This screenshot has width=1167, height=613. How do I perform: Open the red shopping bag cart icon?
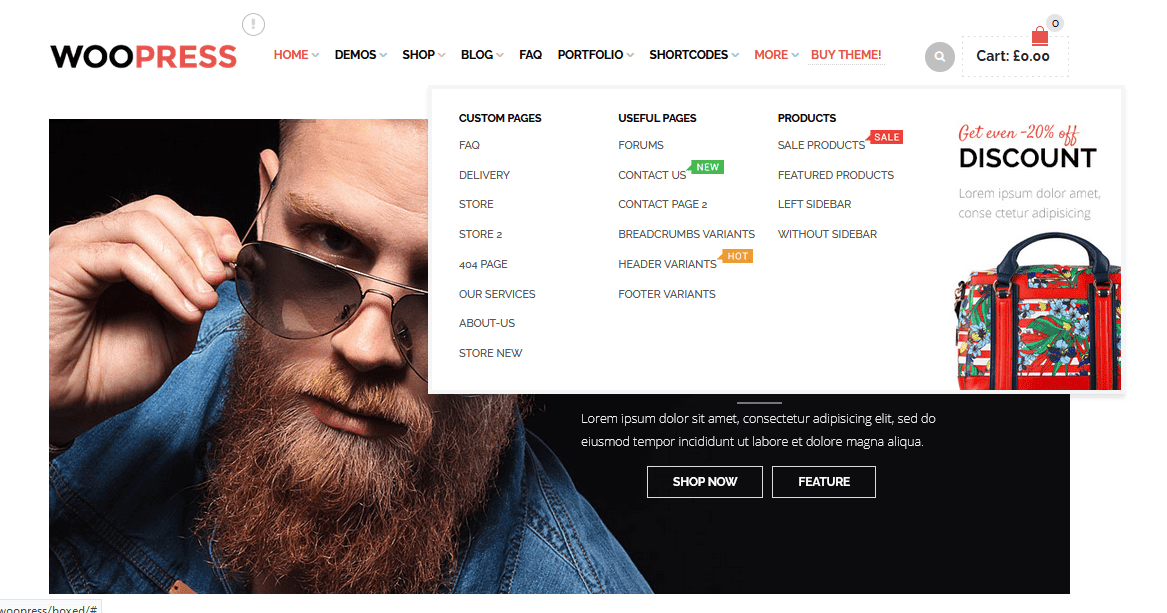[1040, 36]
